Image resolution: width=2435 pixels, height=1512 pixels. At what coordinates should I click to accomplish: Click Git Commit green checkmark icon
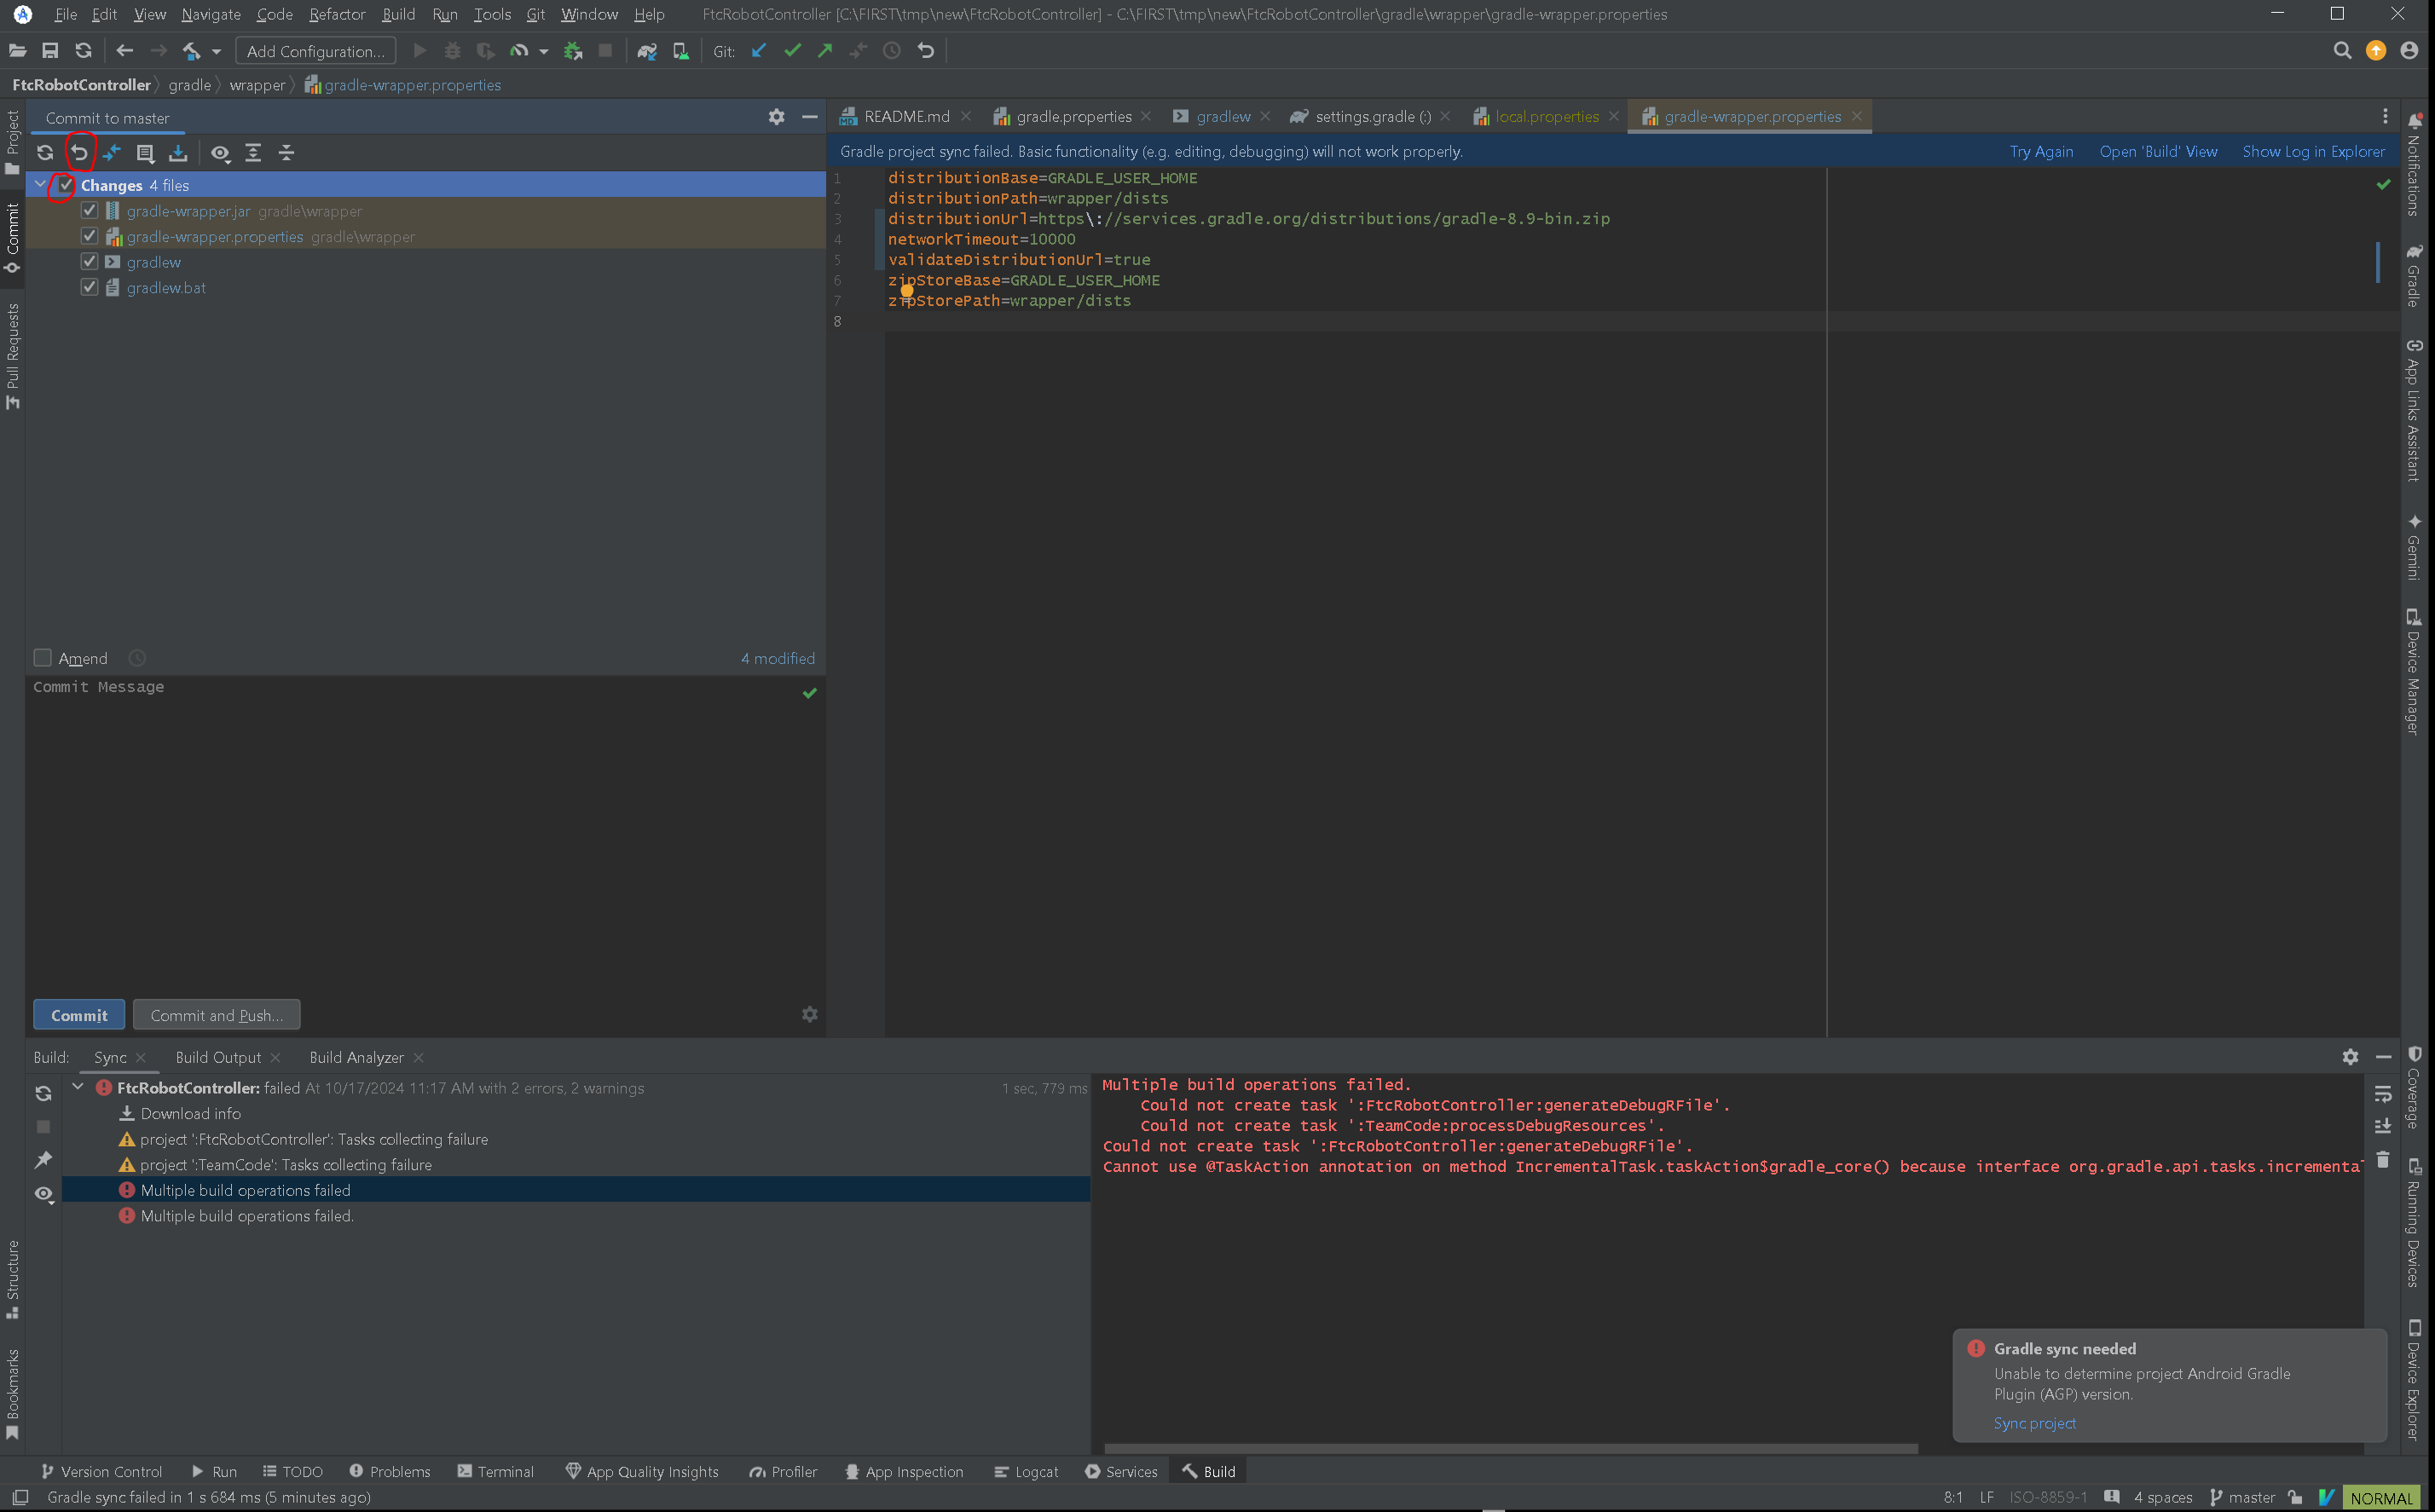click(x=792, y=51)
